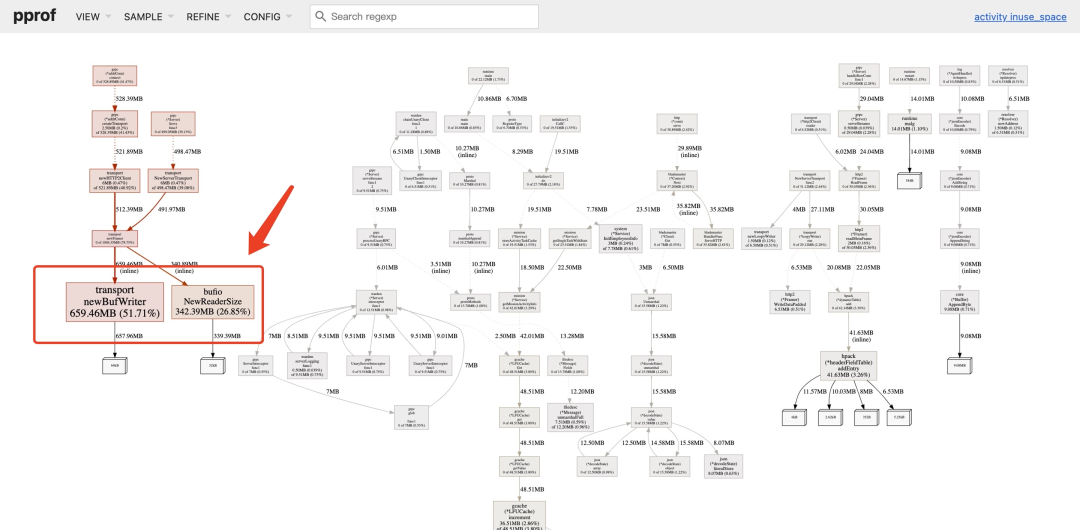Click the 657.96MB edge label
This screenshot has height=530, width=1080.
click(x=129, y=336)
